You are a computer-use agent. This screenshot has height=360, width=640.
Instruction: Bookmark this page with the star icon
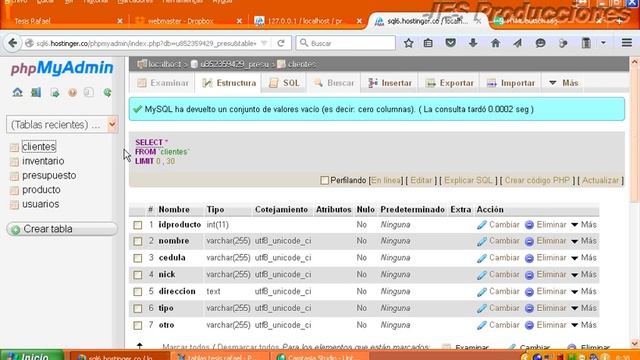[408, 43]
